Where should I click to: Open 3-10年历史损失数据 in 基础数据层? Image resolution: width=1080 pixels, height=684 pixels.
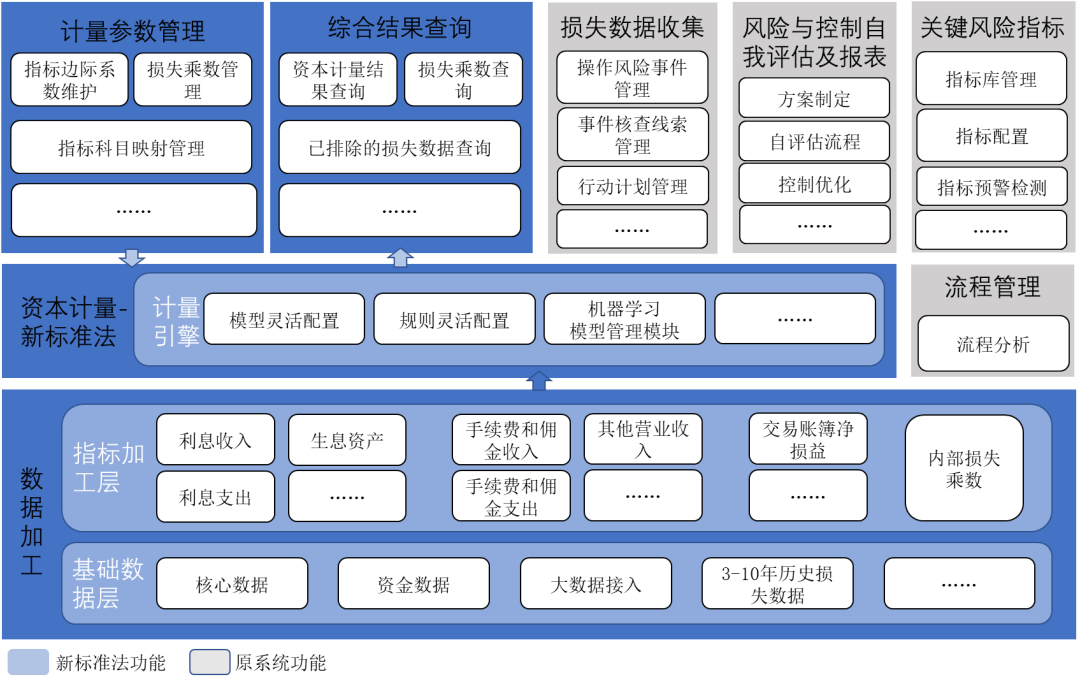[777, 584]
